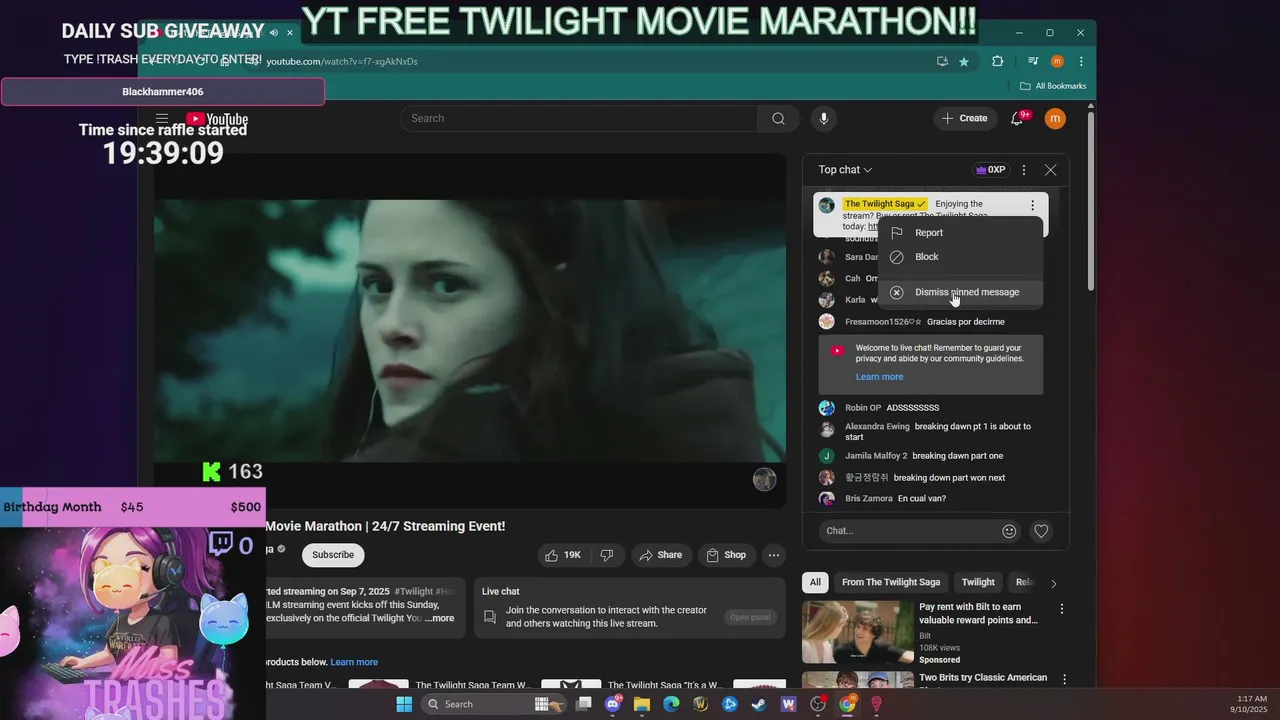Click the channel watermark on video

click(764, 479)
